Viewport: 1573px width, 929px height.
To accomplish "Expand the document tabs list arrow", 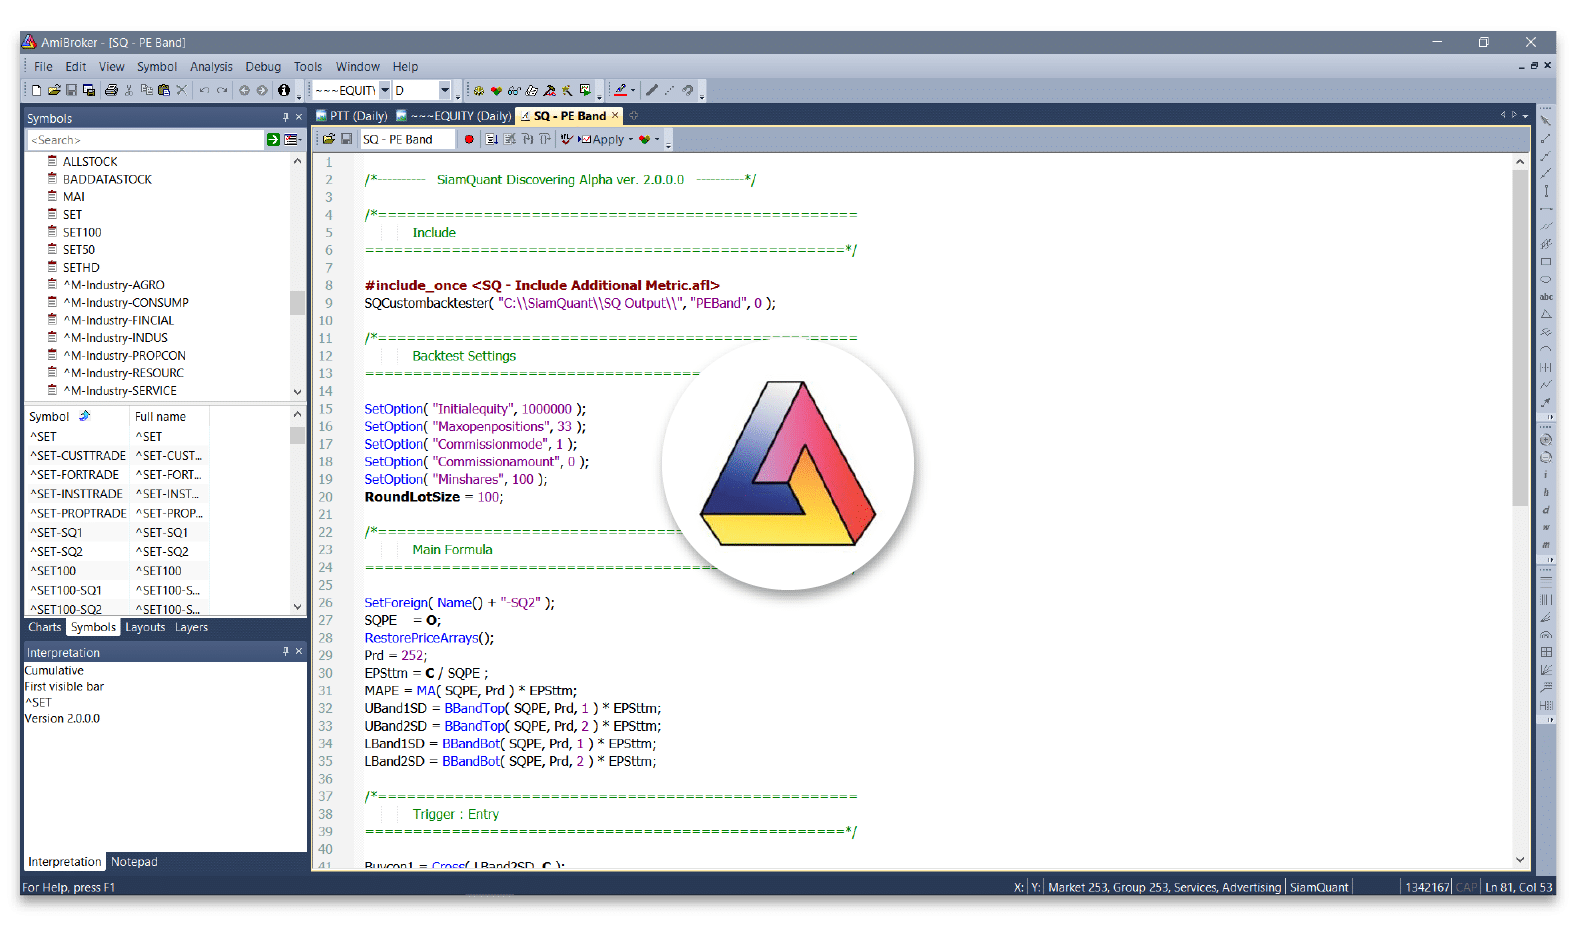I will click(1525, 116).
